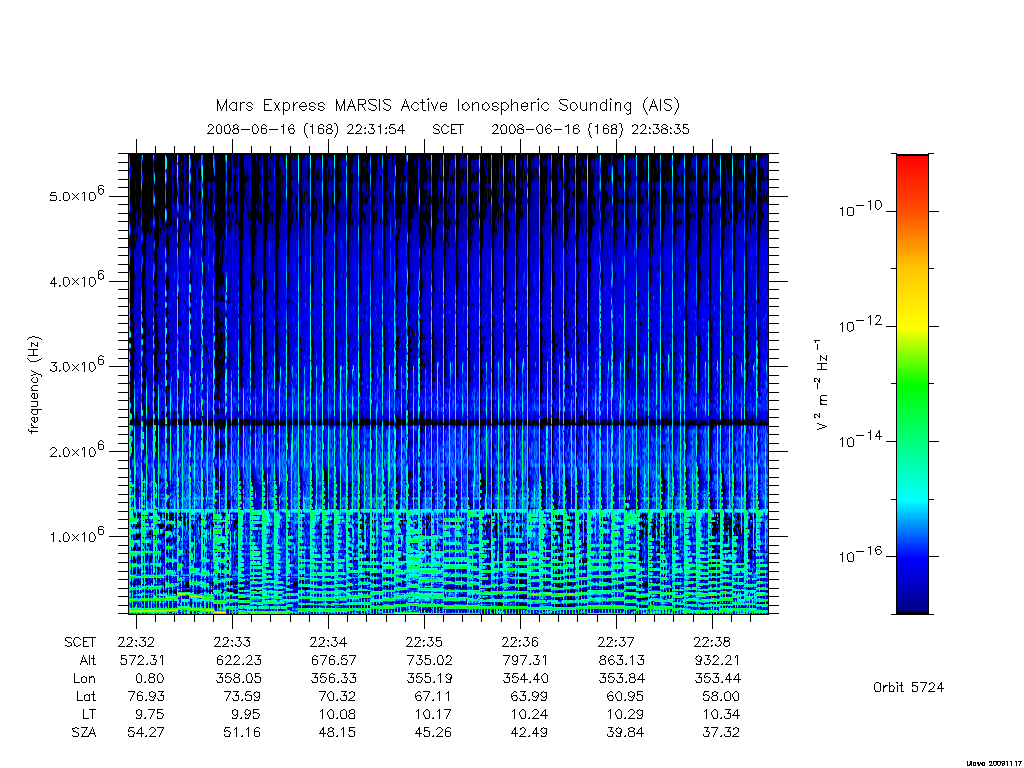The height and width of the screenshot is (768, 1024).
Task: Click the start time 22:31:54 in the subtitle
Action: (376, 129)
